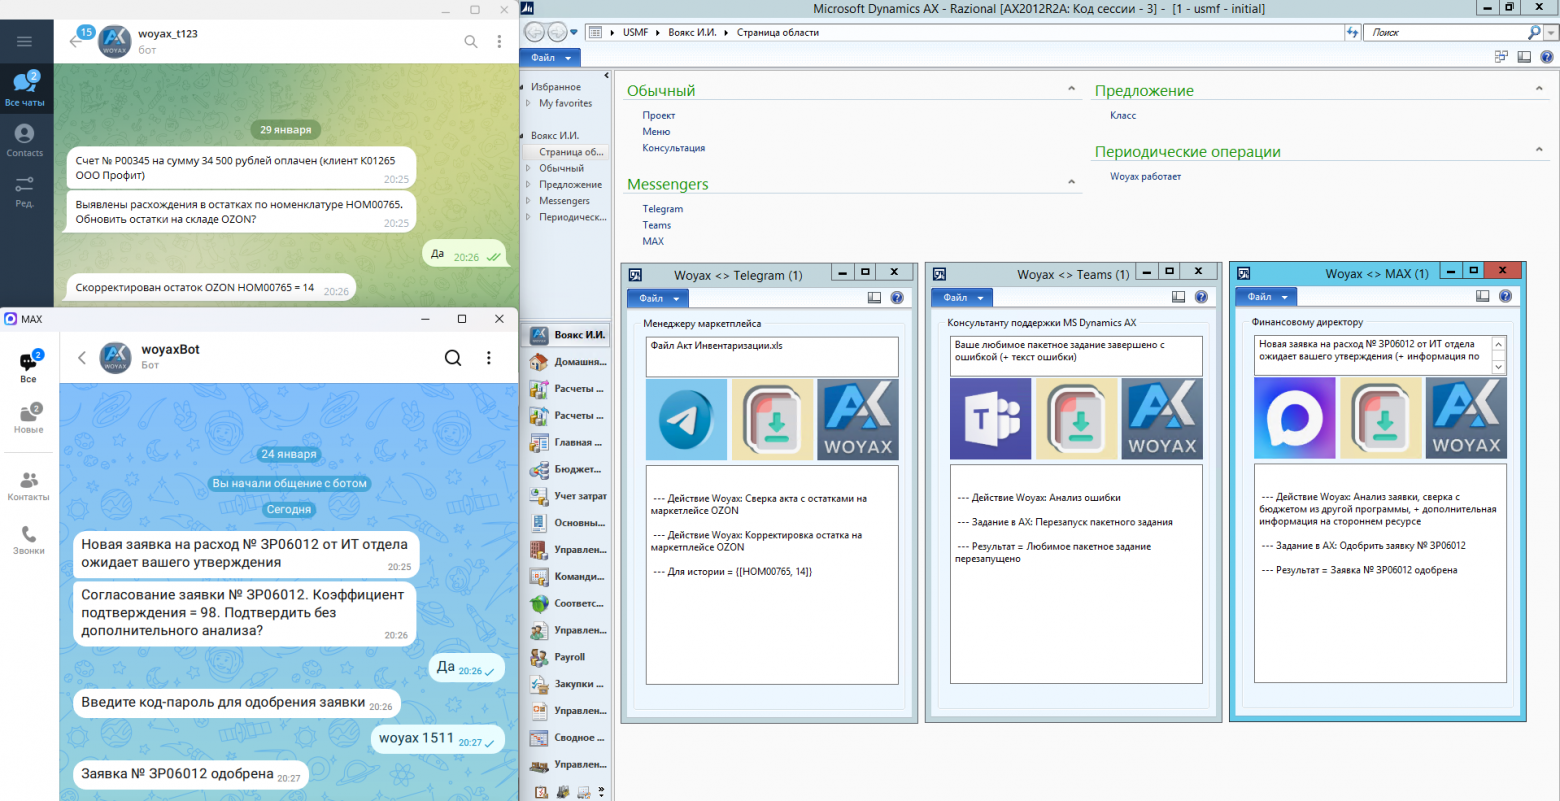This screenshot has height=801, width=1560.
Task: Open the main AX 'Файл' menu
Action: [549, 58]
